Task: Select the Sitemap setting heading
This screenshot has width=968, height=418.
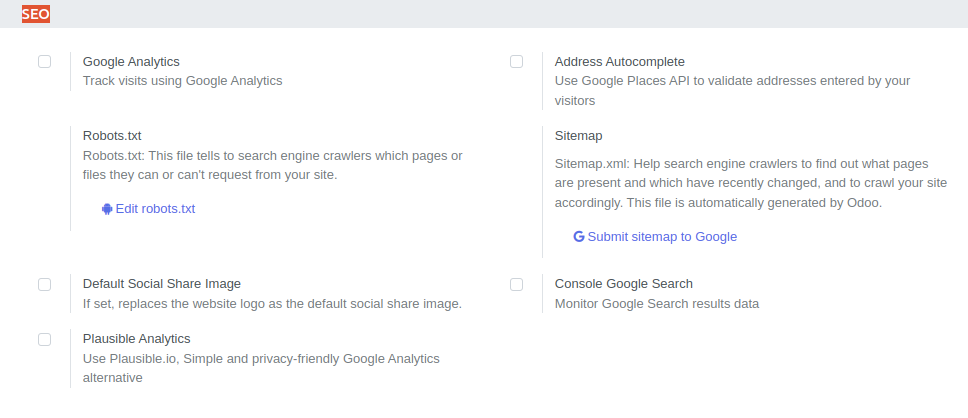Action: click(x=578, y=135)
